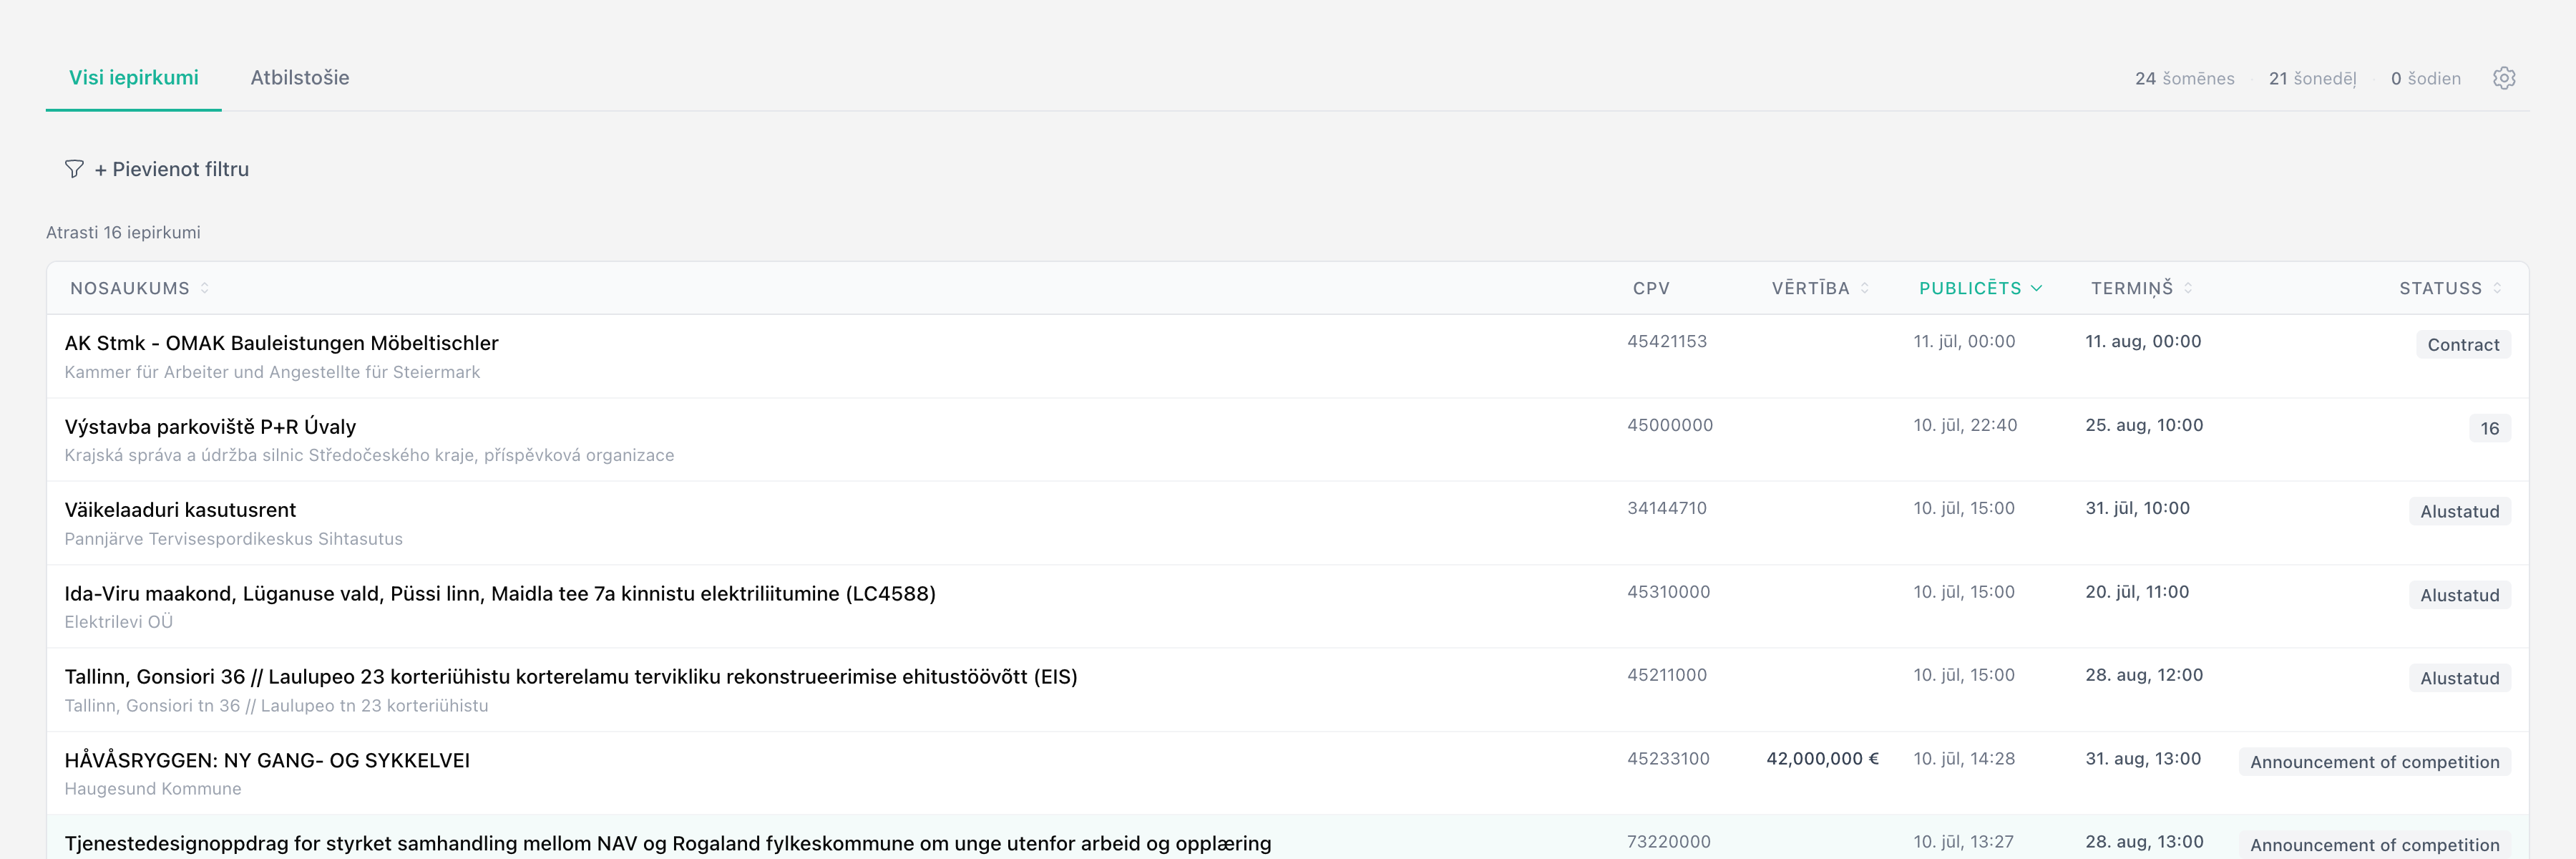Click published date 11. jūl, 00:00

(x=1964, y=341)
